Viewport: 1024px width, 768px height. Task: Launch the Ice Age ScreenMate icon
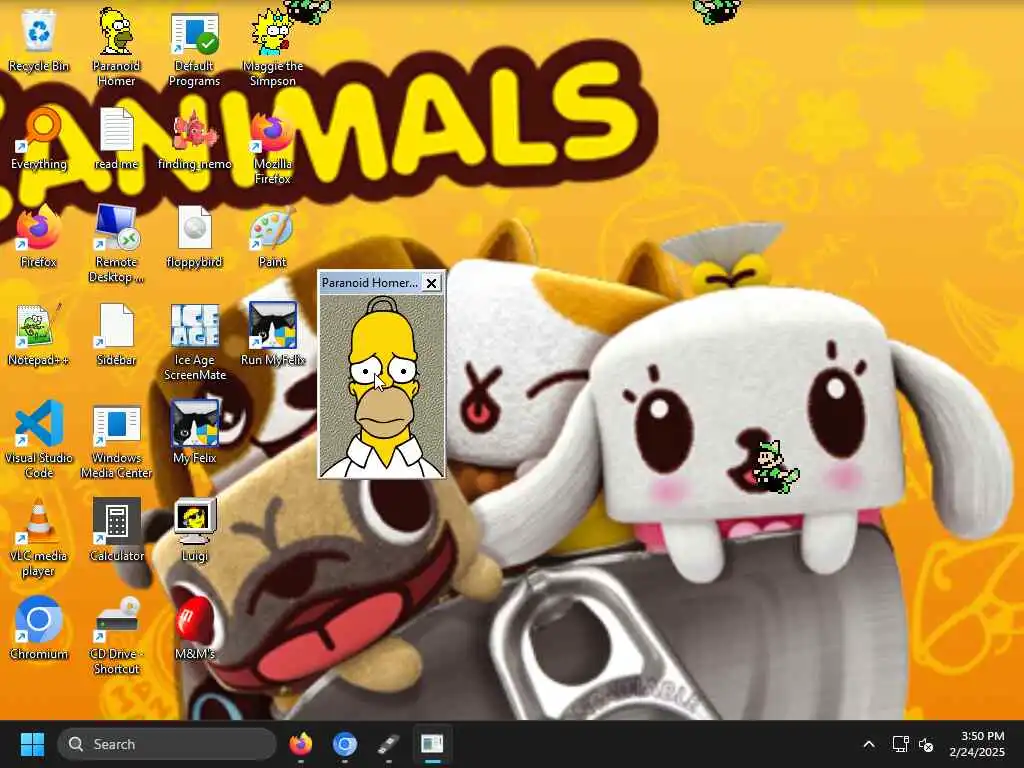(194, 343)
